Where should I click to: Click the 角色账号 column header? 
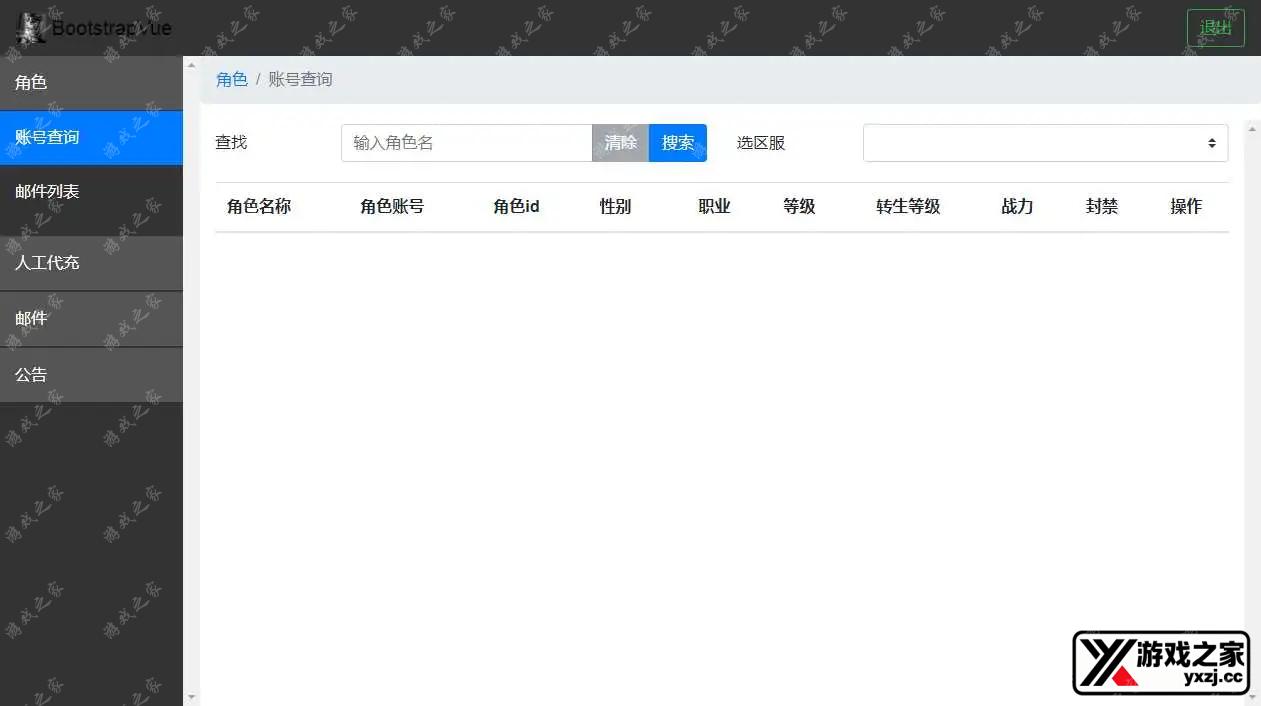392,207
